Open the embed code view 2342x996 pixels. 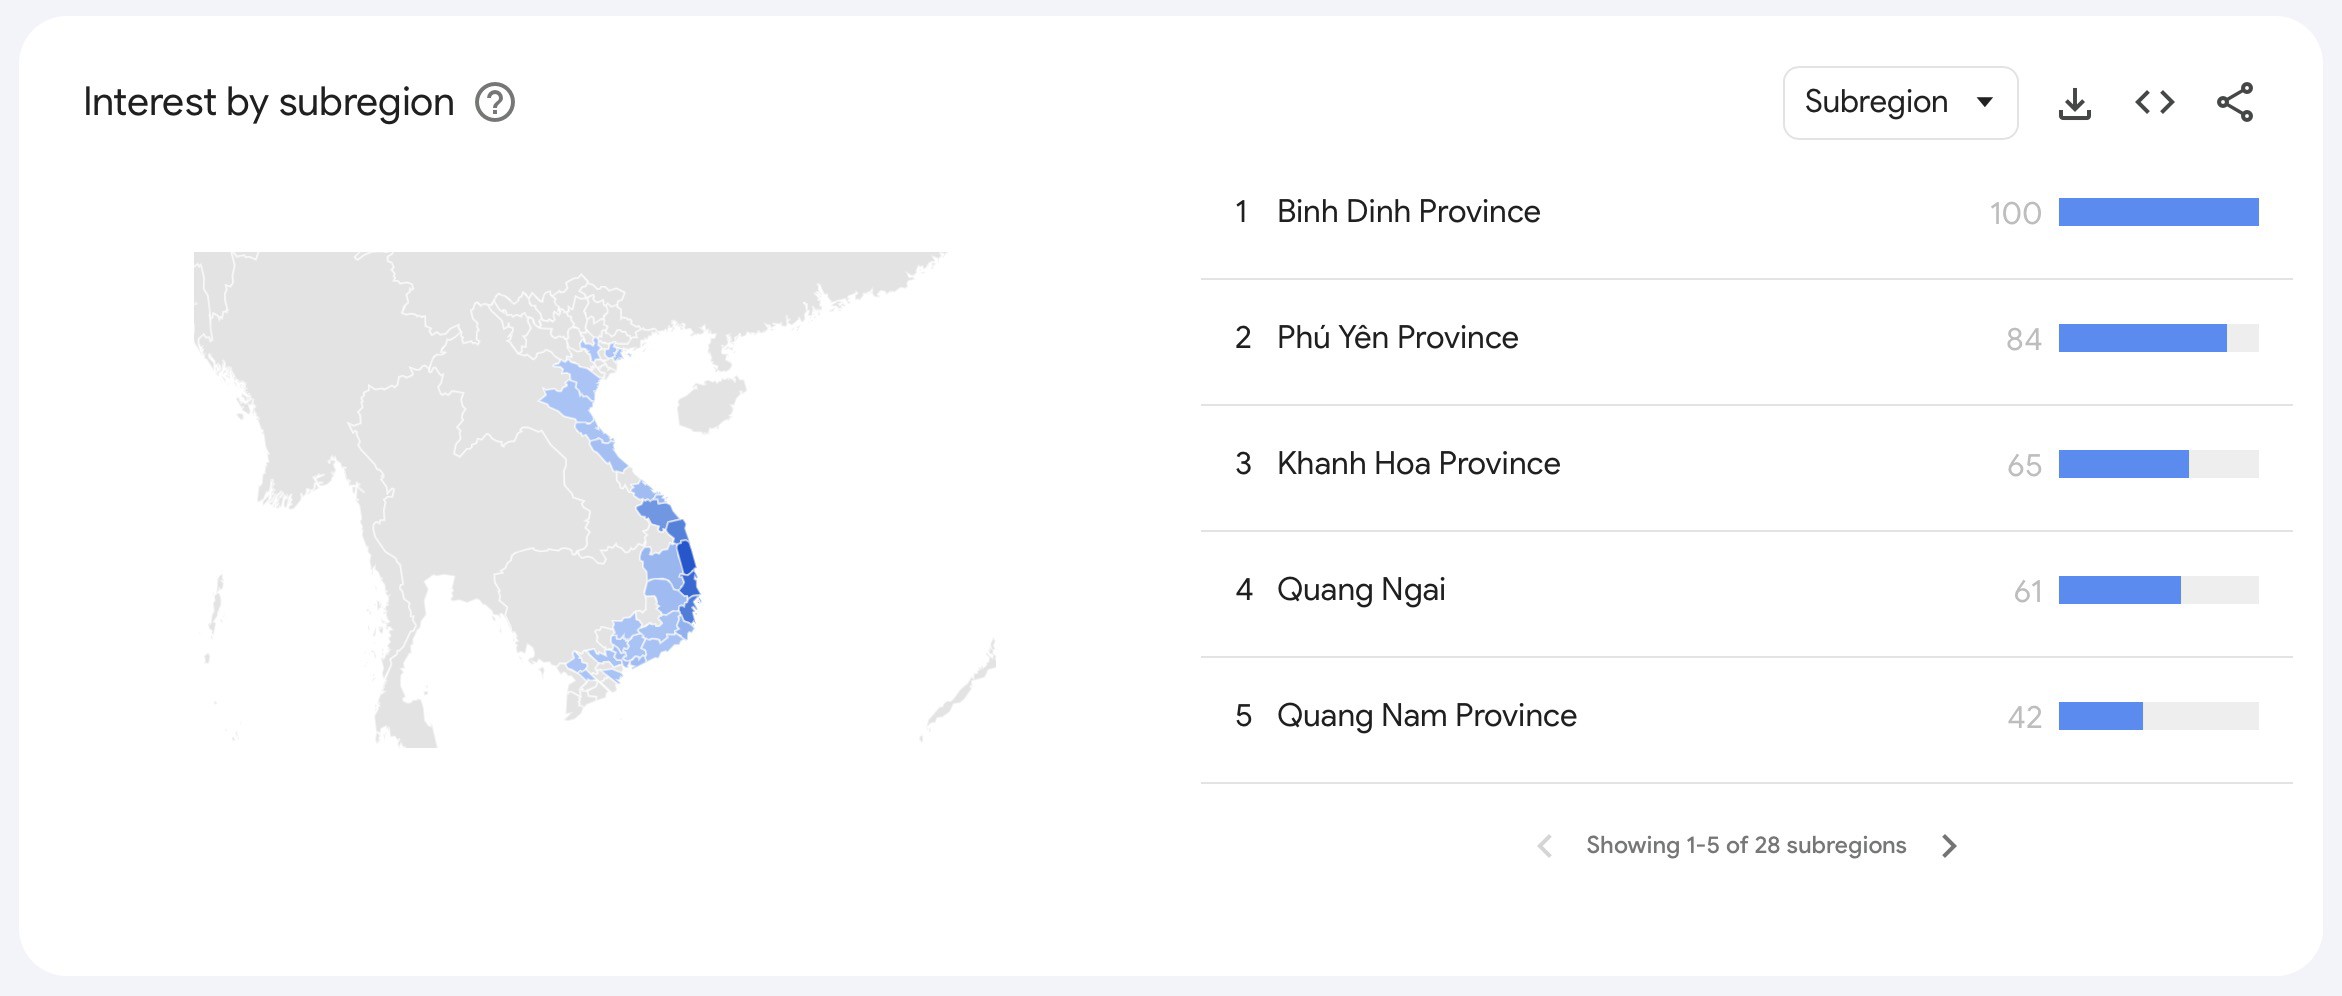tap(2155, 102)
